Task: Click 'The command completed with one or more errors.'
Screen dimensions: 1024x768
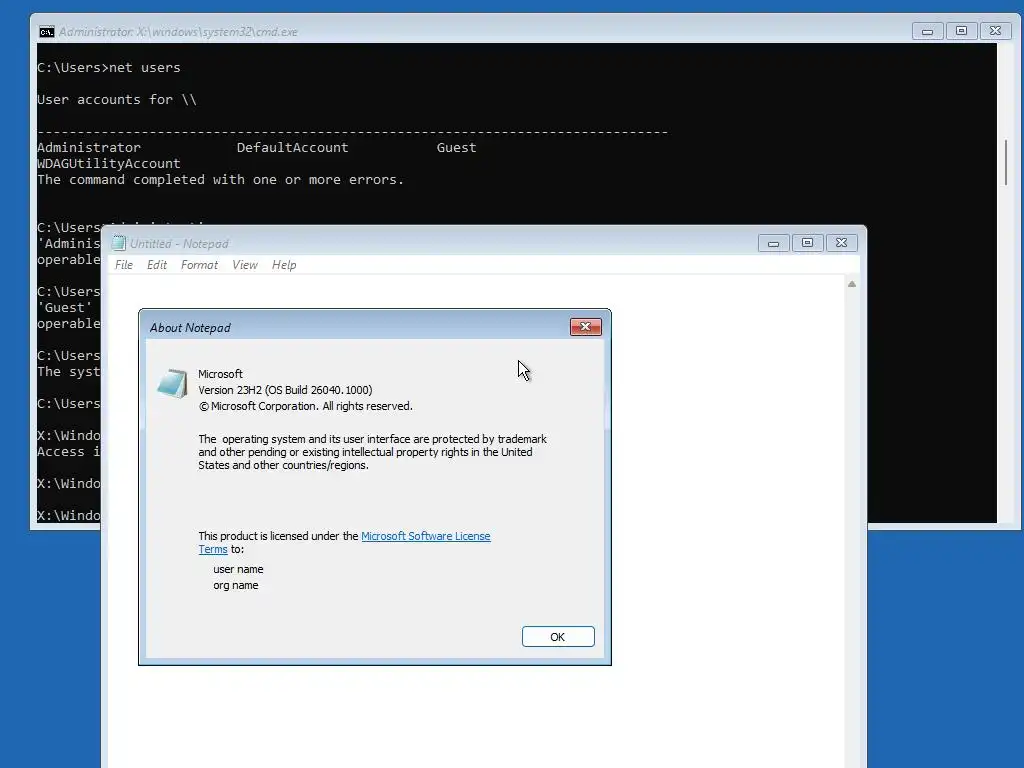Action: [221, 180]
